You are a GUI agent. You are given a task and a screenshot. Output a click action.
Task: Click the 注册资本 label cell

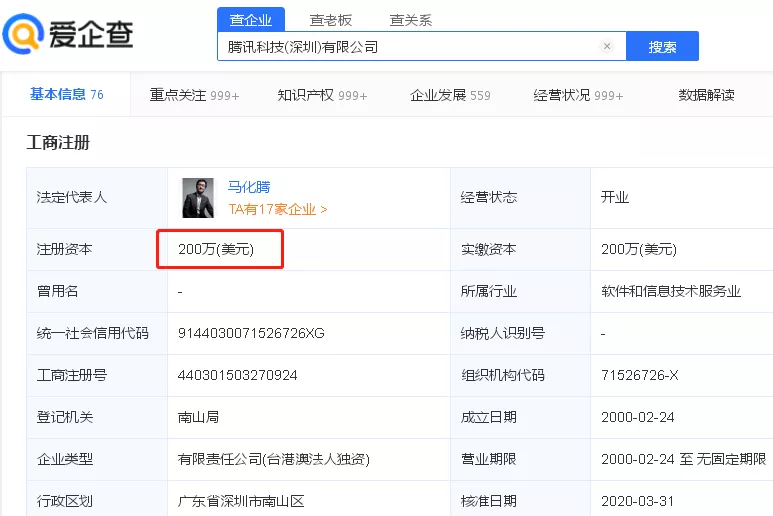click(97, 249)
